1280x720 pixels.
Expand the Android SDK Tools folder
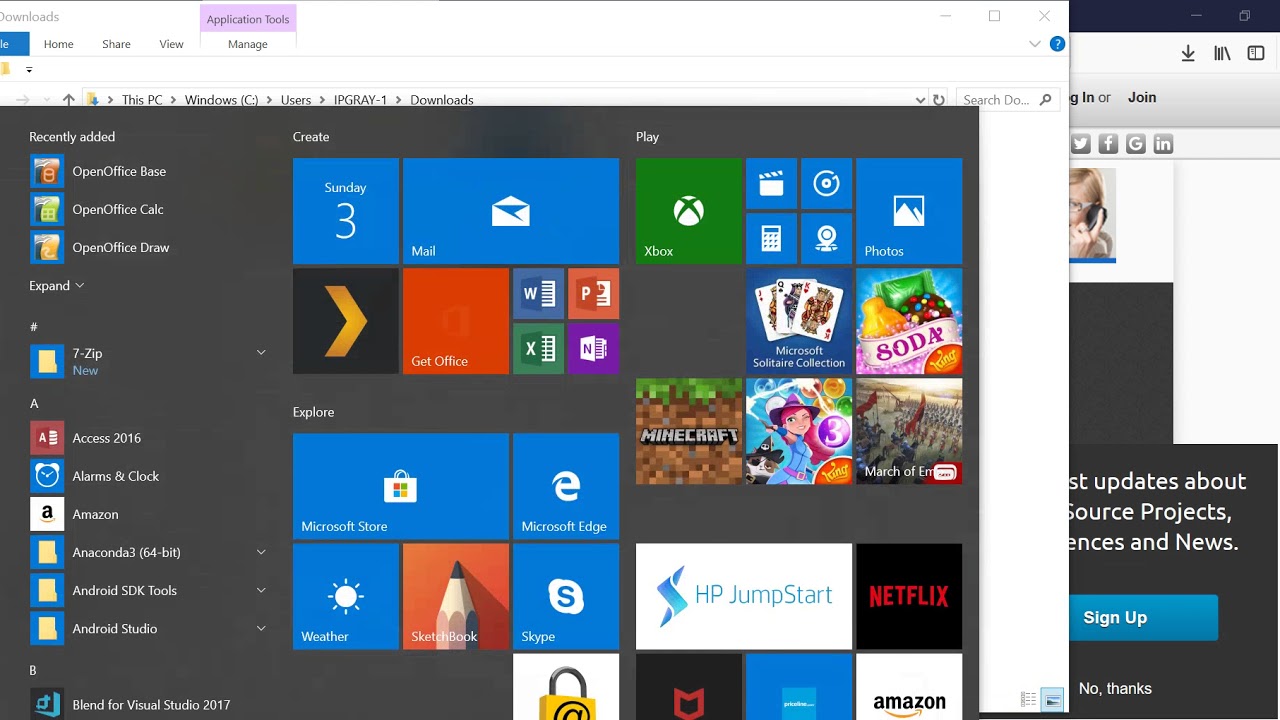coord(261,590)
